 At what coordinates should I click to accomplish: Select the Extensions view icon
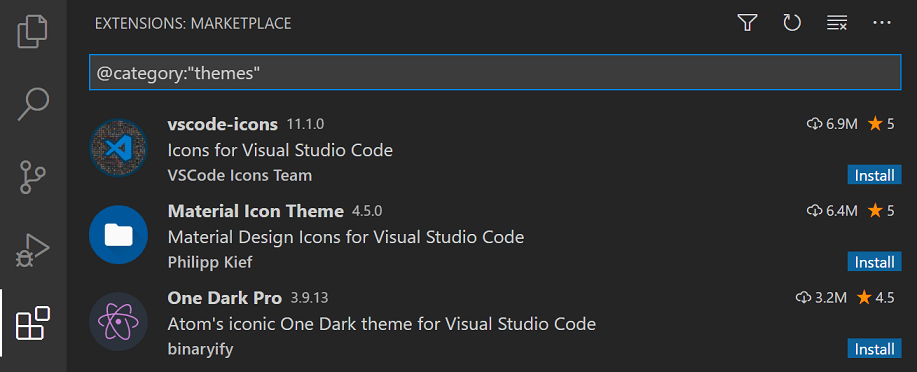pos(32,323)
